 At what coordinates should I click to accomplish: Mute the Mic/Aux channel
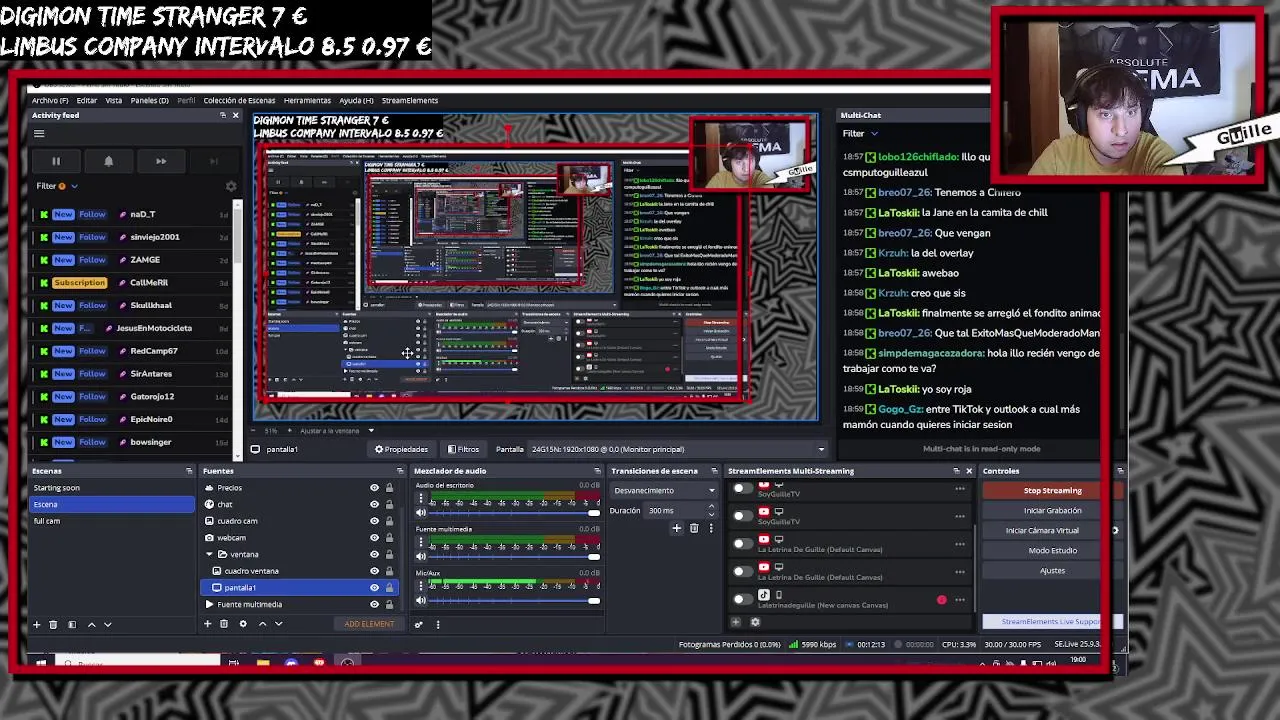click(421, 601)
